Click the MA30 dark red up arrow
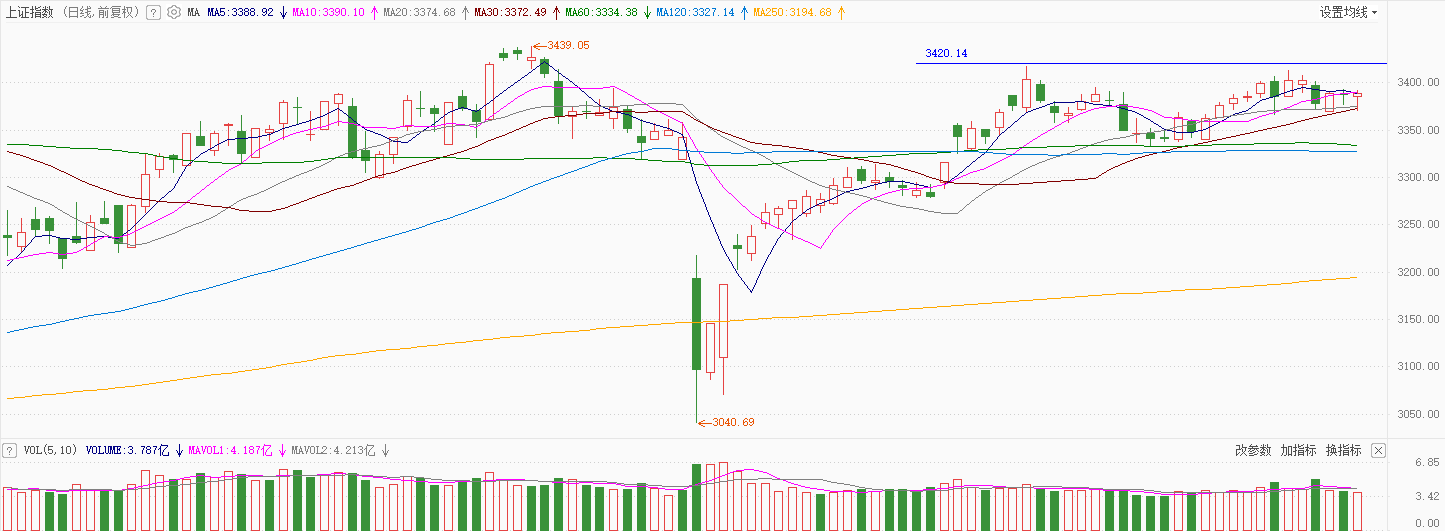 click(x=555, y=13)
